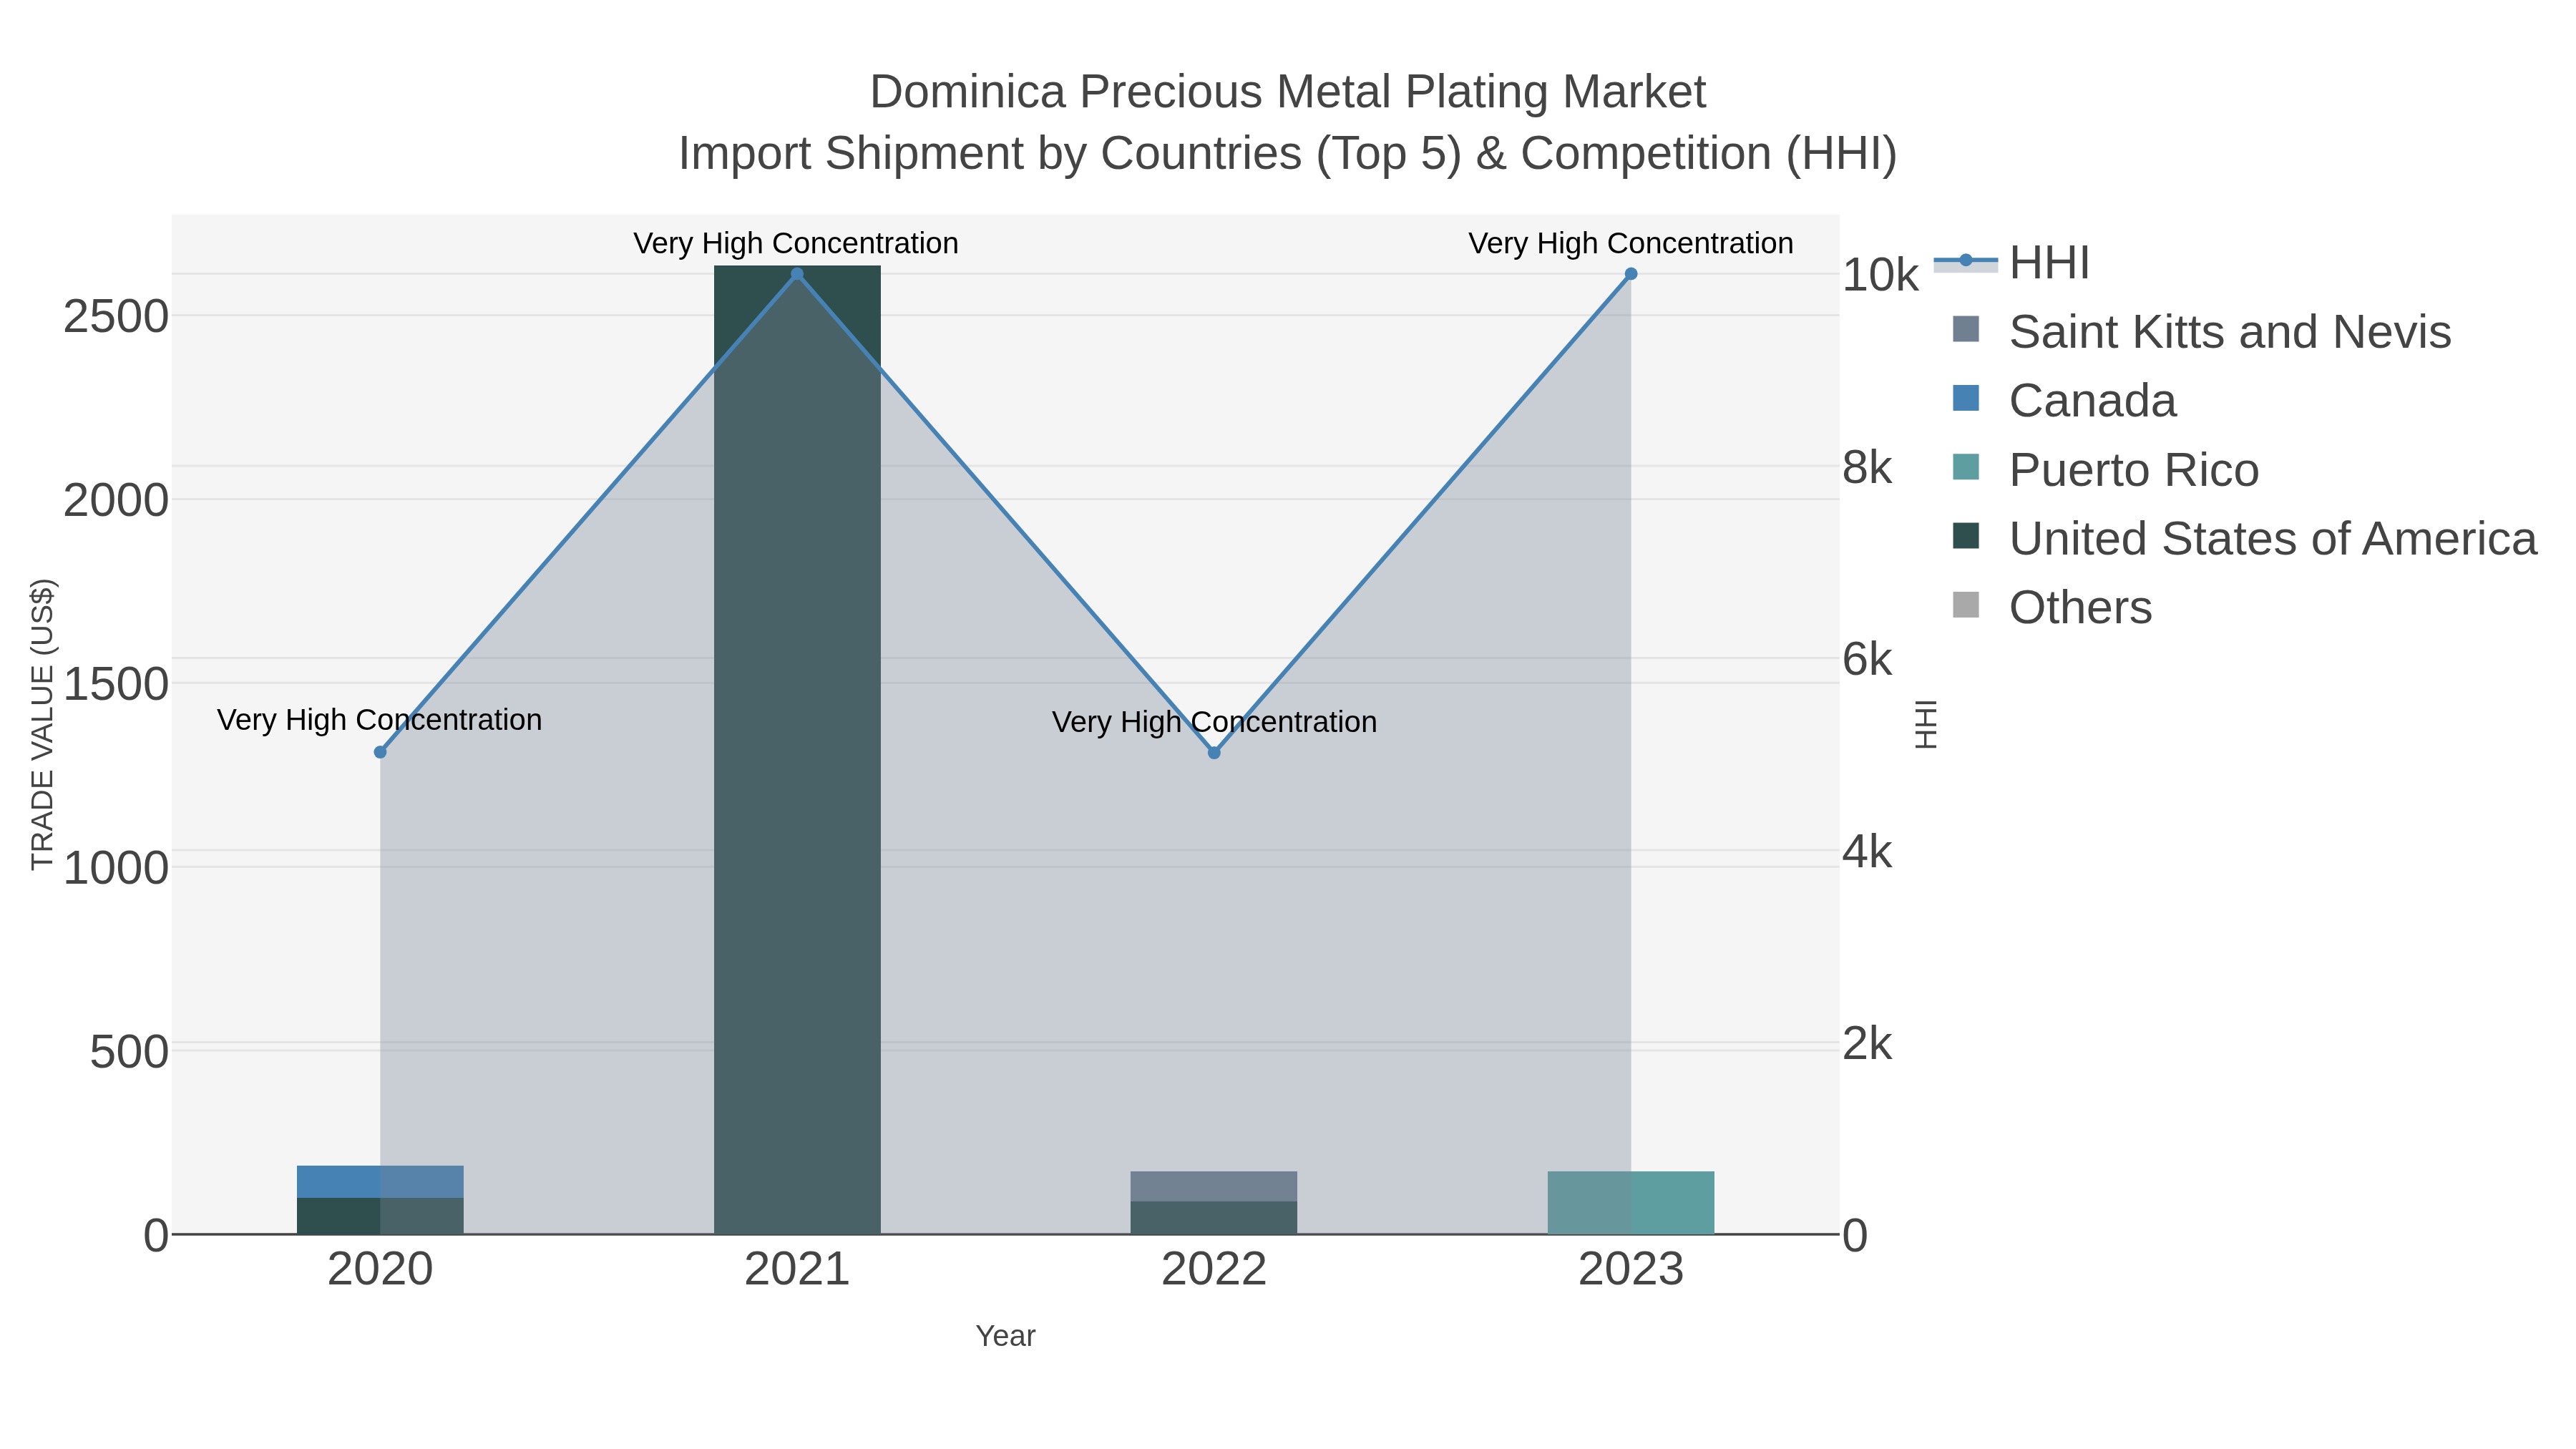The height and width of the screenshot is (1449, 2576).
Task: Click Very High Concentration label near 2022
Action: click(x=1214, y=722)
